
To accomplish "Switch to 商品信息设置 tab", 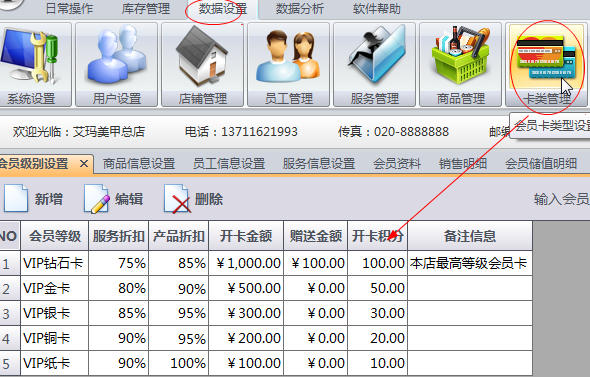I will click(x=139, y=164).
